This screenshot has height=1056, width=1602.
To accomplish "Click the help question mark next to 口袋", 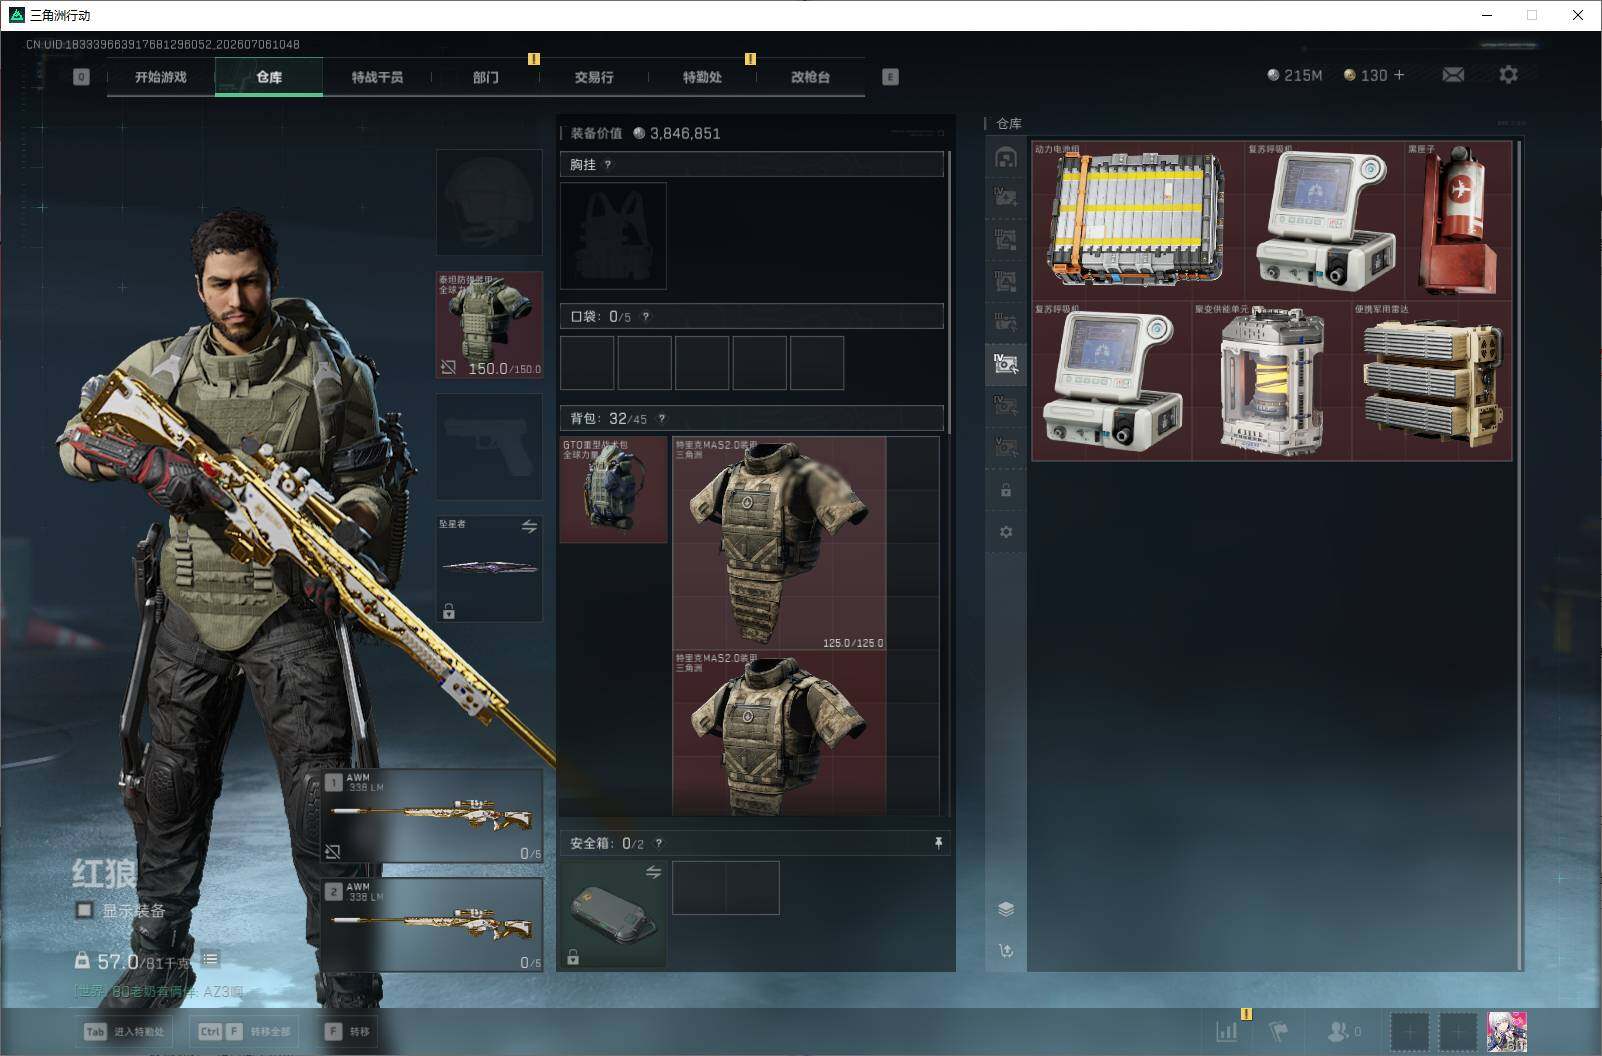I will (x=646, y=317).
